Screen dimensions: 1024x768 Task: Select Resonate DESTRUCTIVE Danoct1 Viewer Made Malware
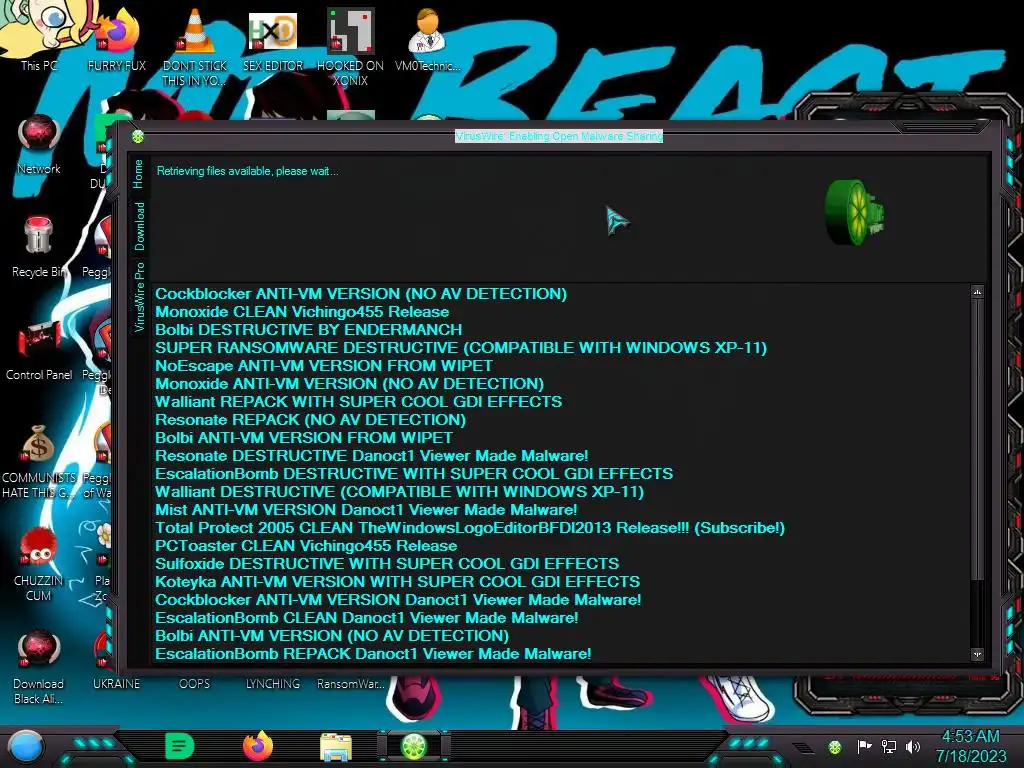coord(371,456)
